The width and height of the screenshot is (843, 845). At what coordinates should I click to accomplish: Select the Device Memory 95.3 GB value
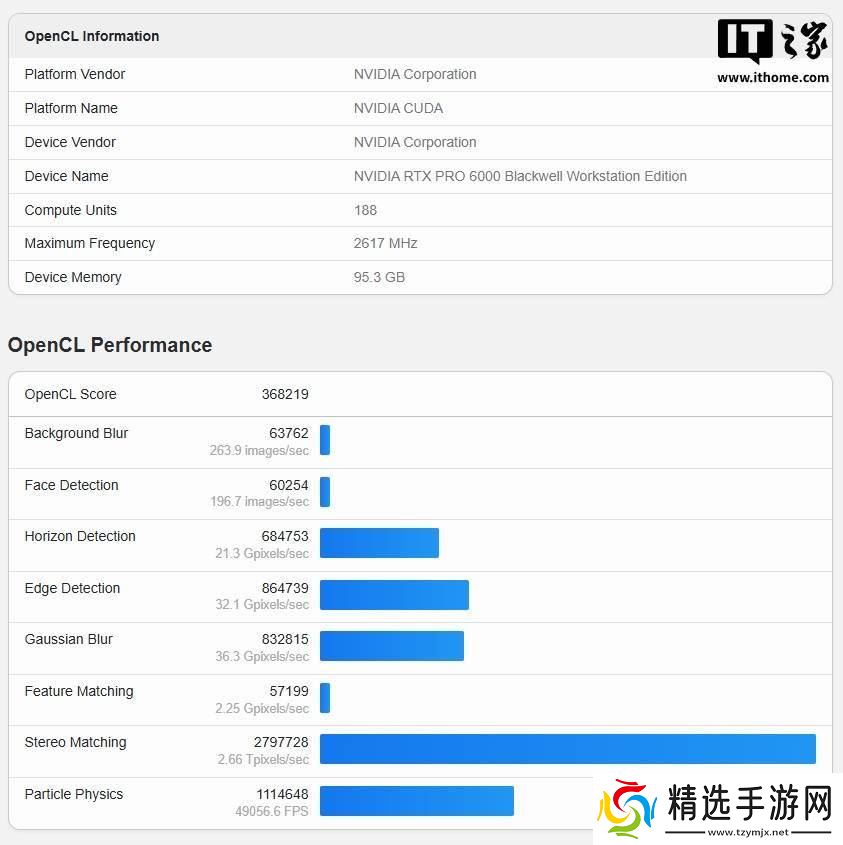point(379,277)
